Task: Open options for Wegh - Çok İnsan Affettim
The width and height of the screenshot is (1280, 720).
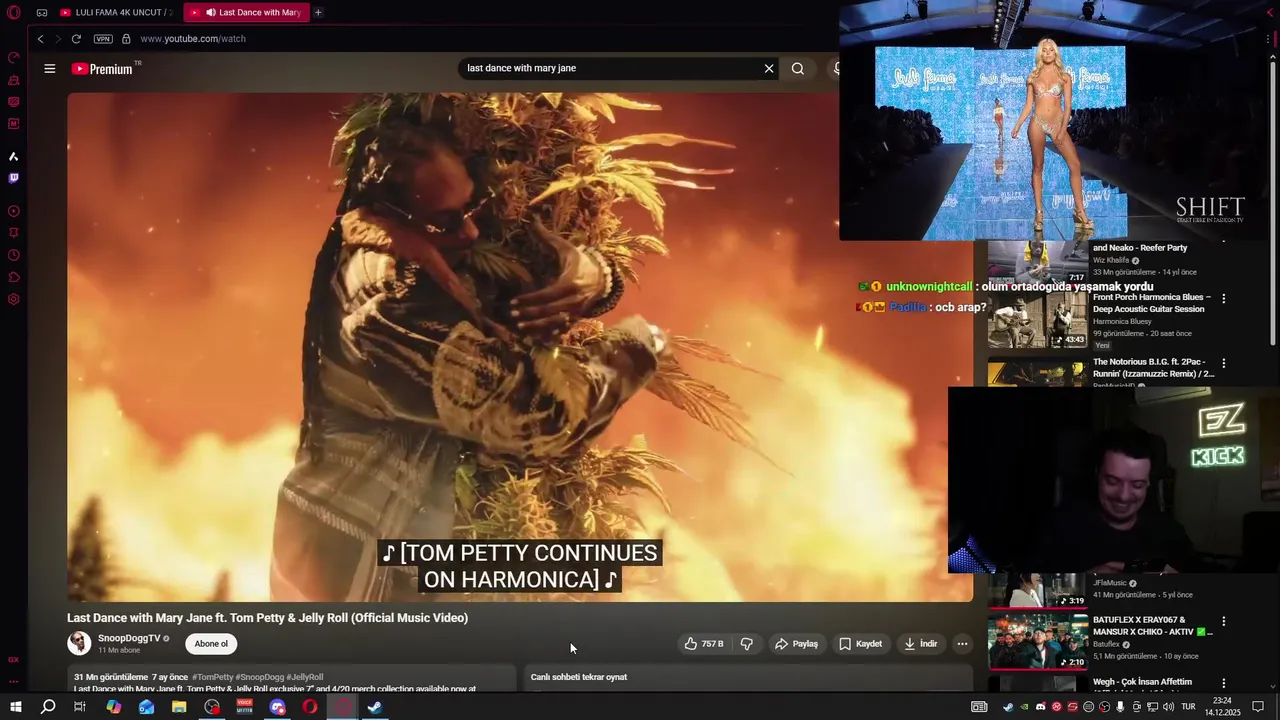Action: [x=1223, y=683]
